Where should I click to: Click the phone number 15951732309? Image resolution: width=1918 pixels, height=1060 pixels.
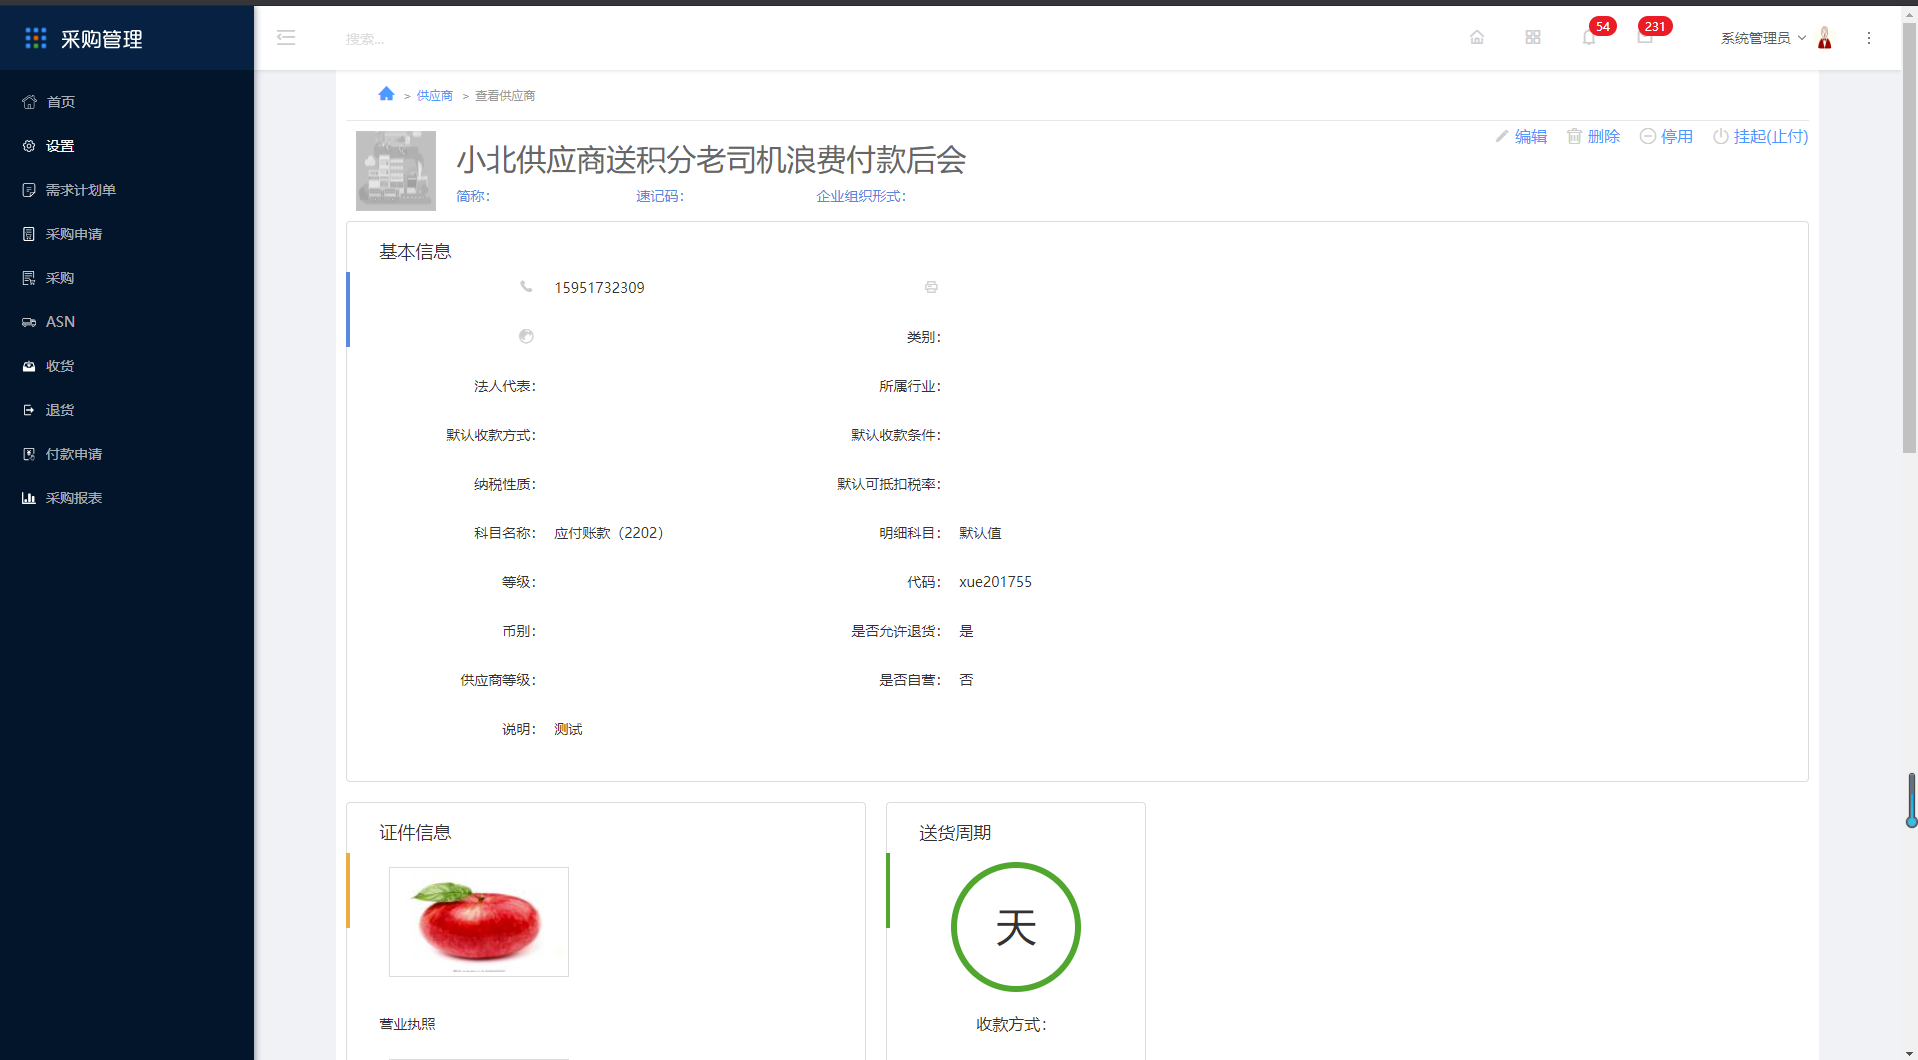[599, 288]
